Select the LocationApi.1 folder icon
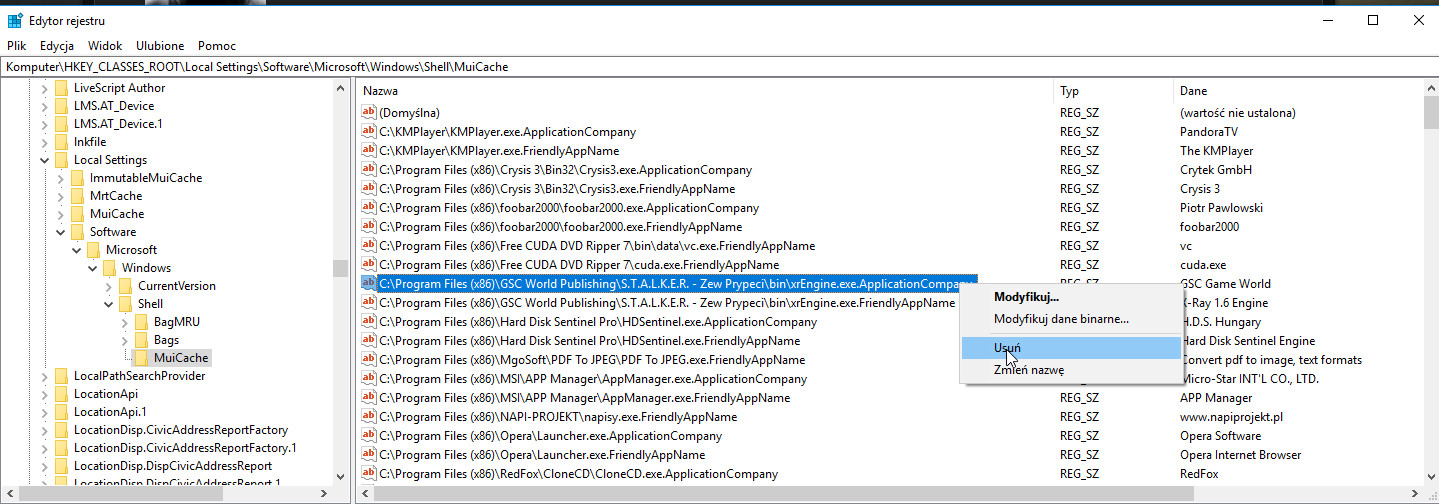 click(61, 412)
